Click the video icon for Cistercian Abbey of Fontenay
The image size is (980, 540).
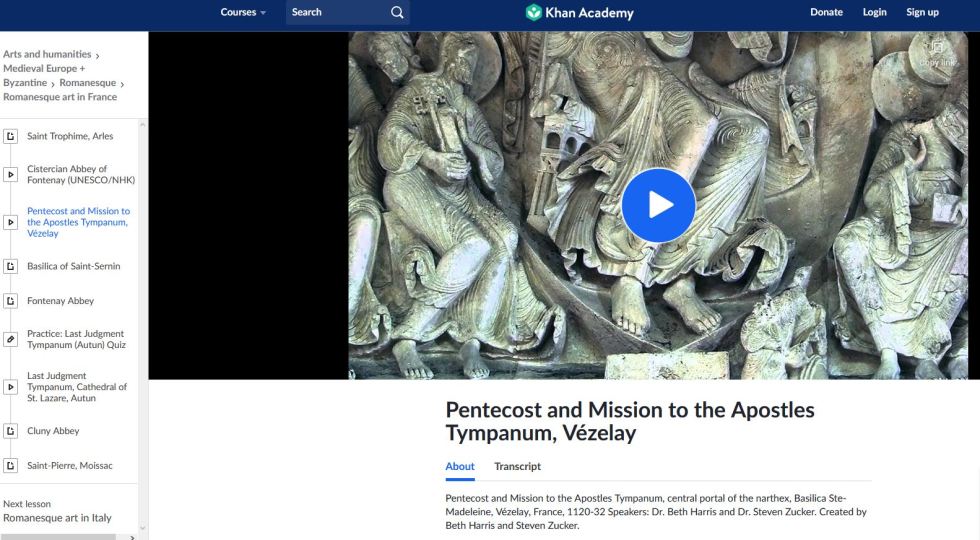coord(11,174)
